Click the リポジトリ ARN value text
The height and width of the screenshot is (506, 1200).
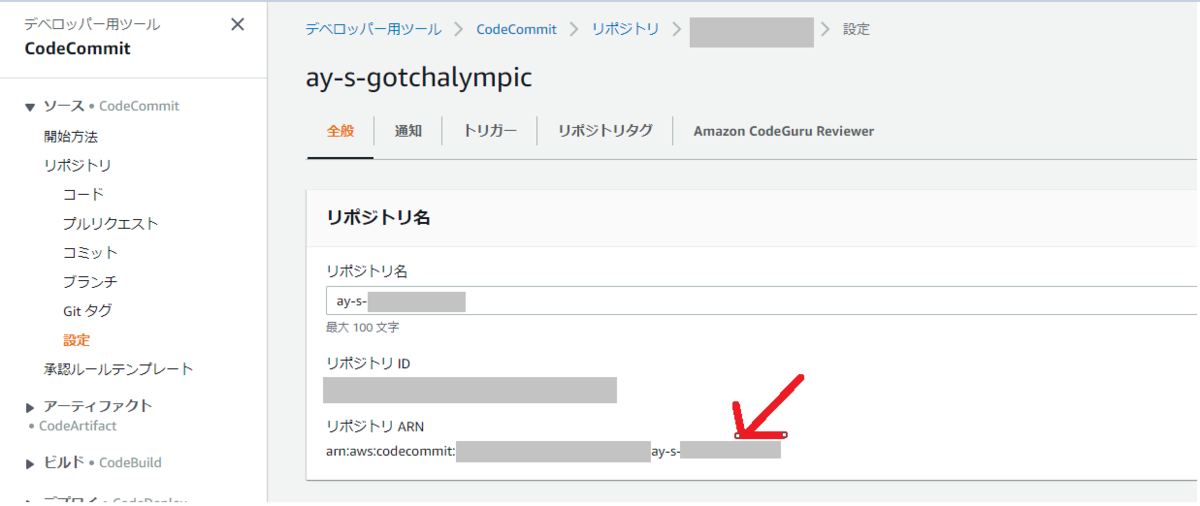click(553, 452)
